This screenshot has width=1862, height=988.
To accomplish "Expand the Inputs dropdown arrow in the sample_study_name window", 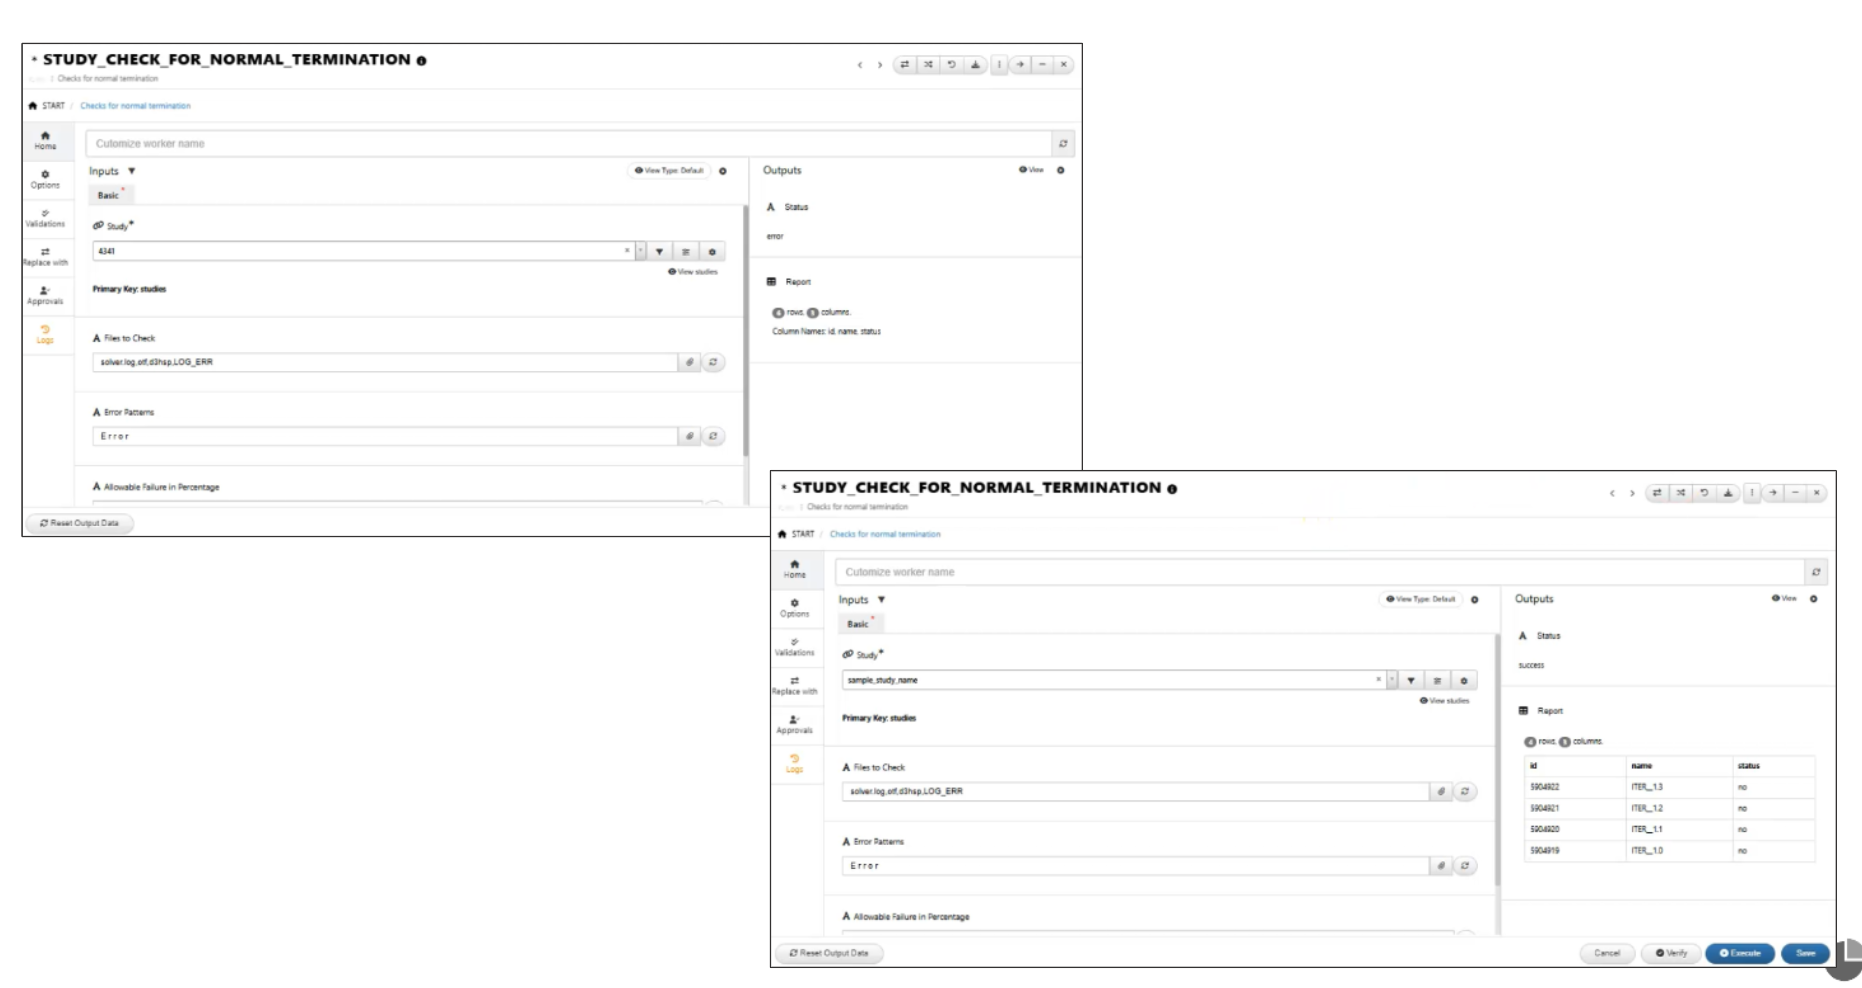I will pyautogui.click(x=881, y=600).
